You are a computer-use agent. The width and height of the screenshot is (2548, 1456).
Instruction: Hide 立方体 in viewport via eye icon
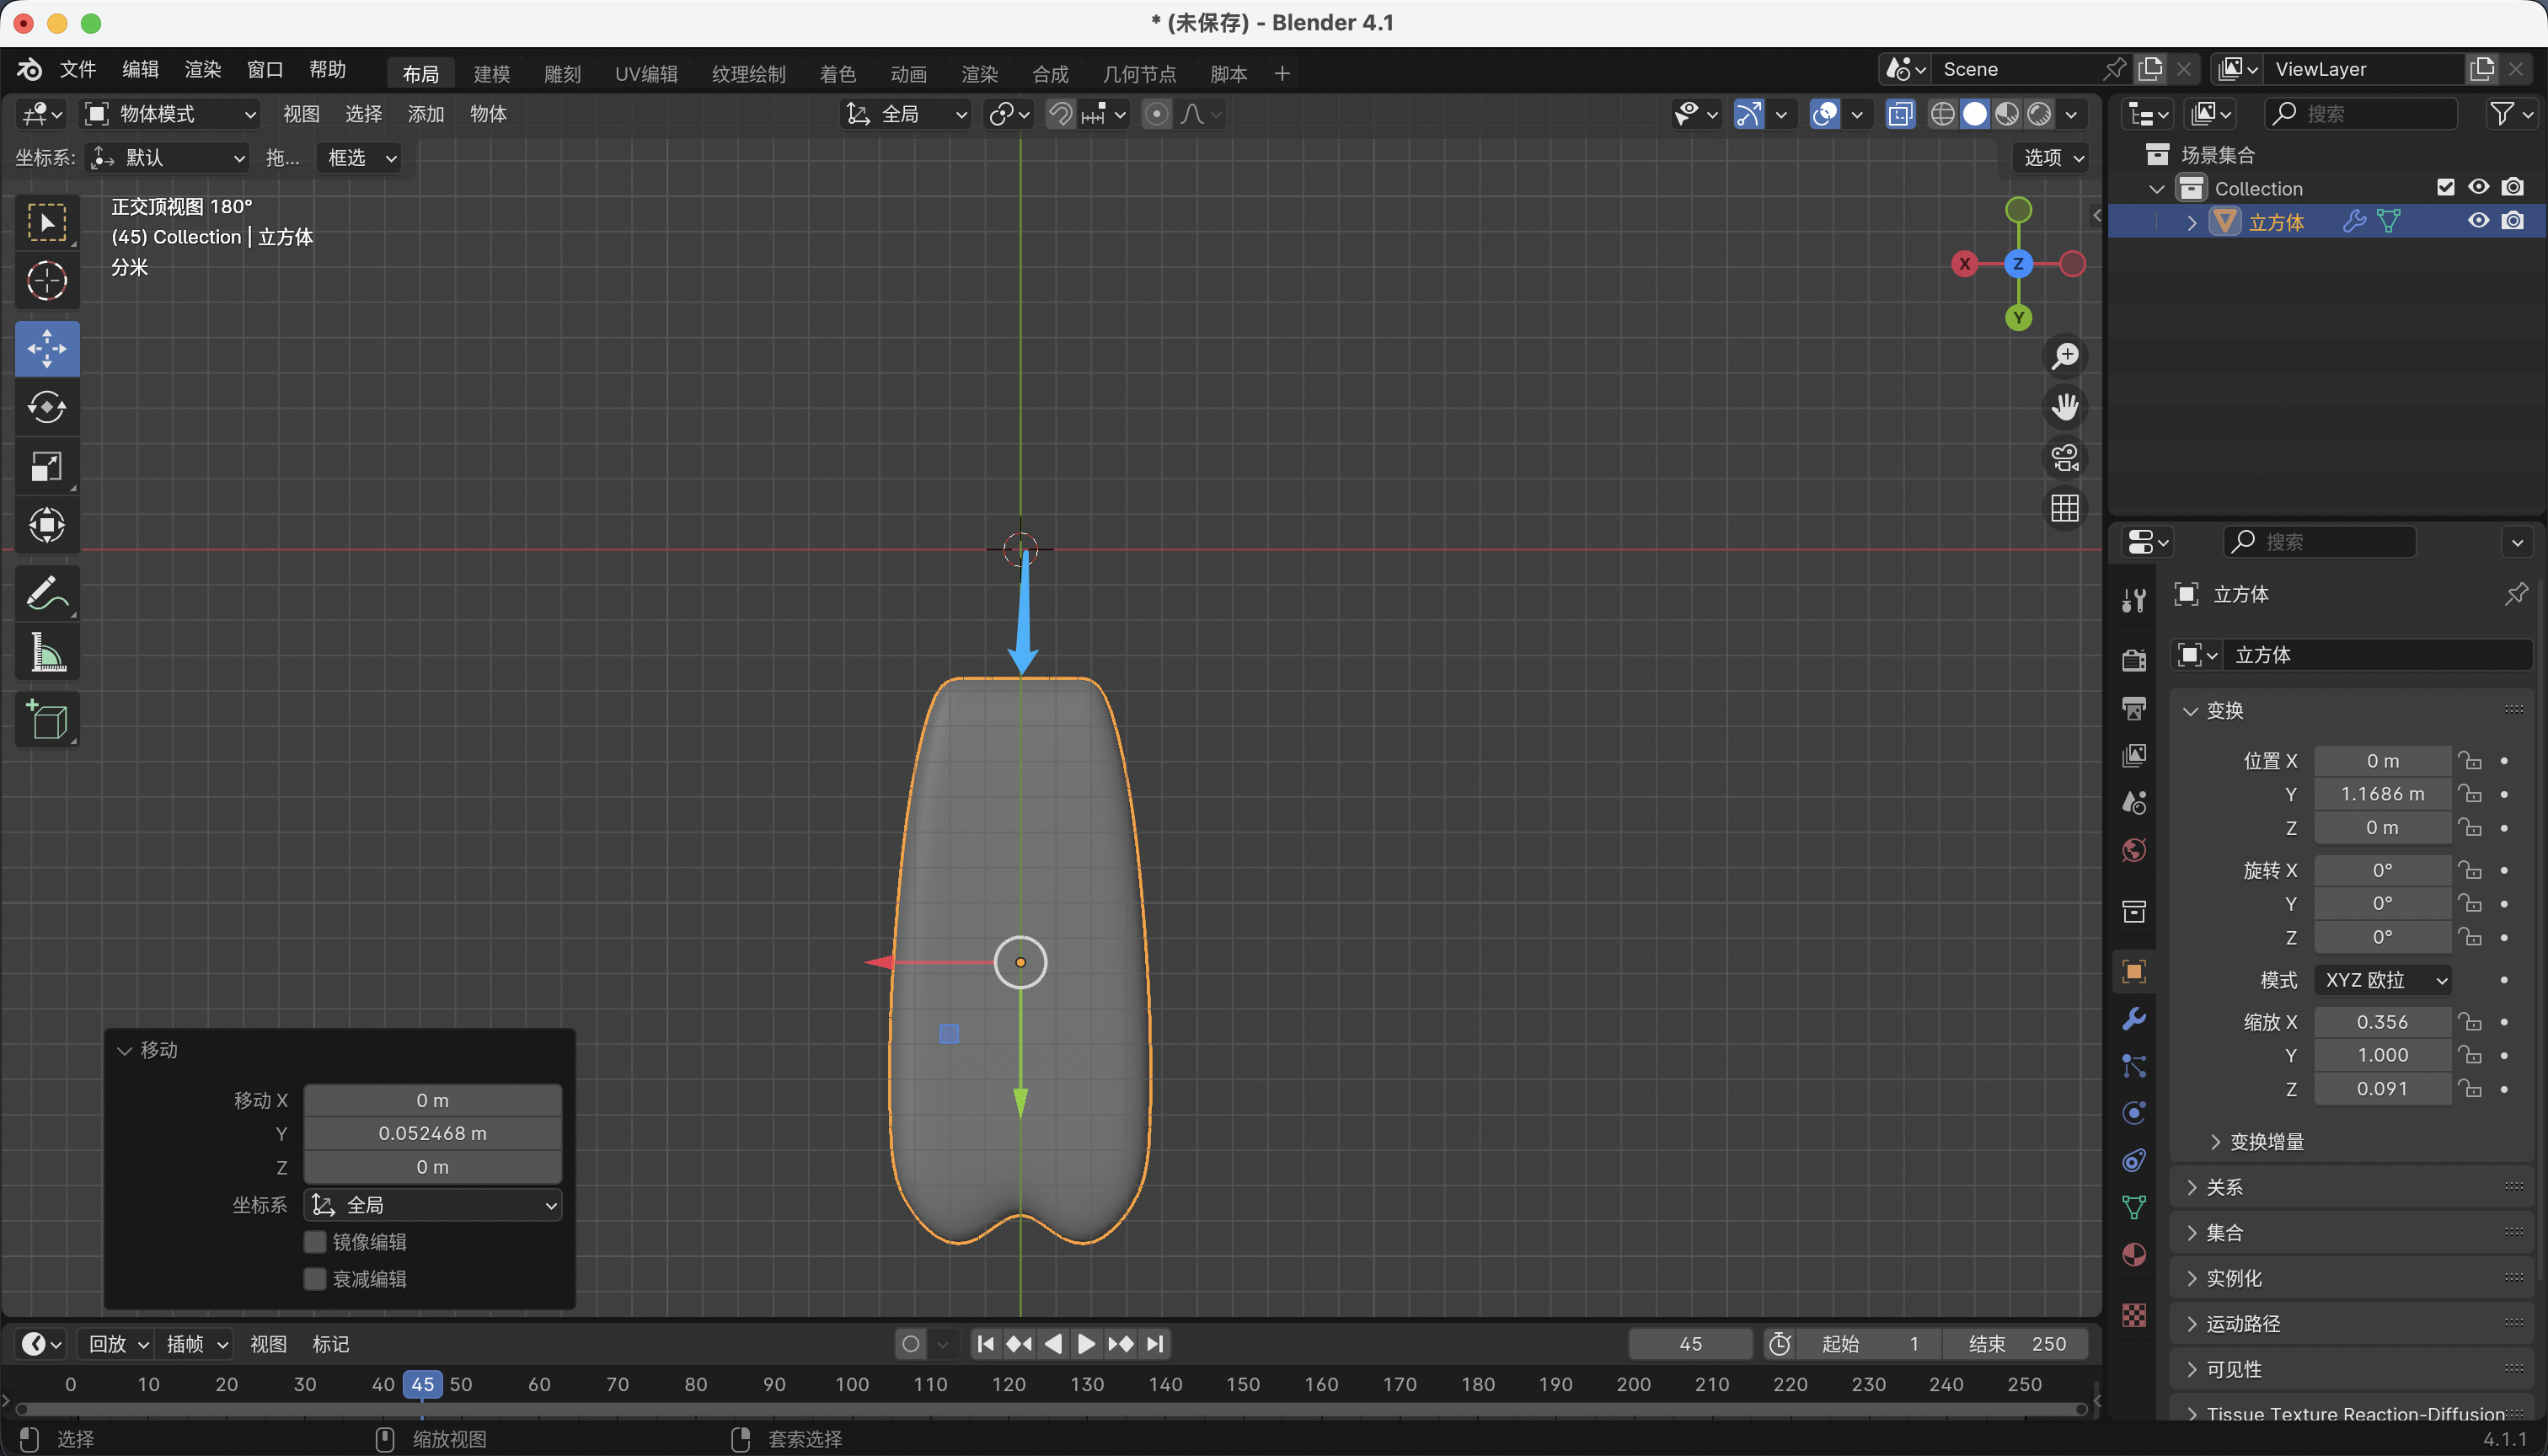pos(2478,221)
